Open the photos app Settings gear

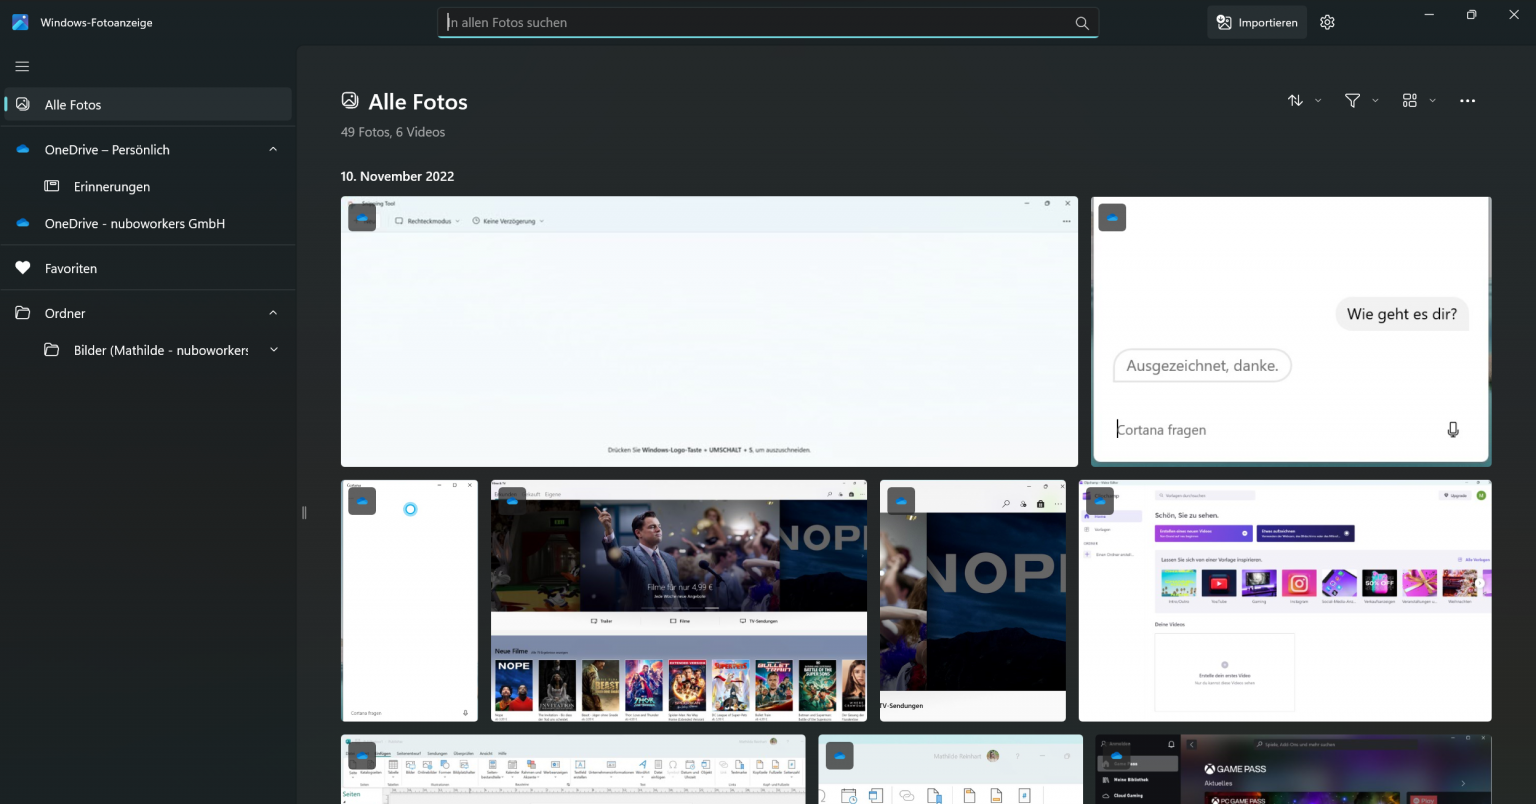(x=1327, y=21)
